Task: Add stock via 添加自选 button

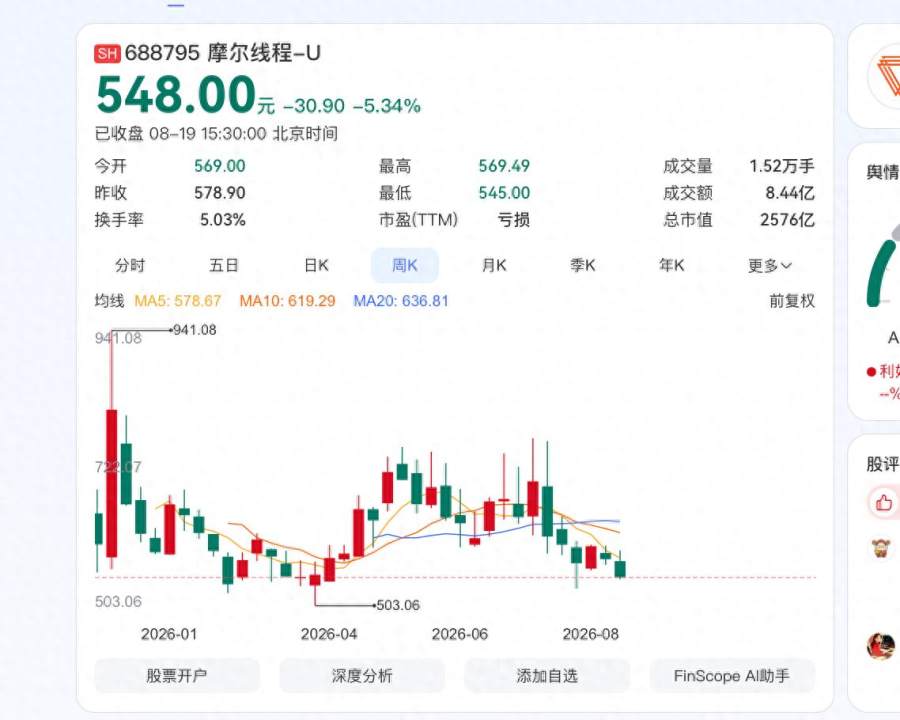Action: [547, 676]
